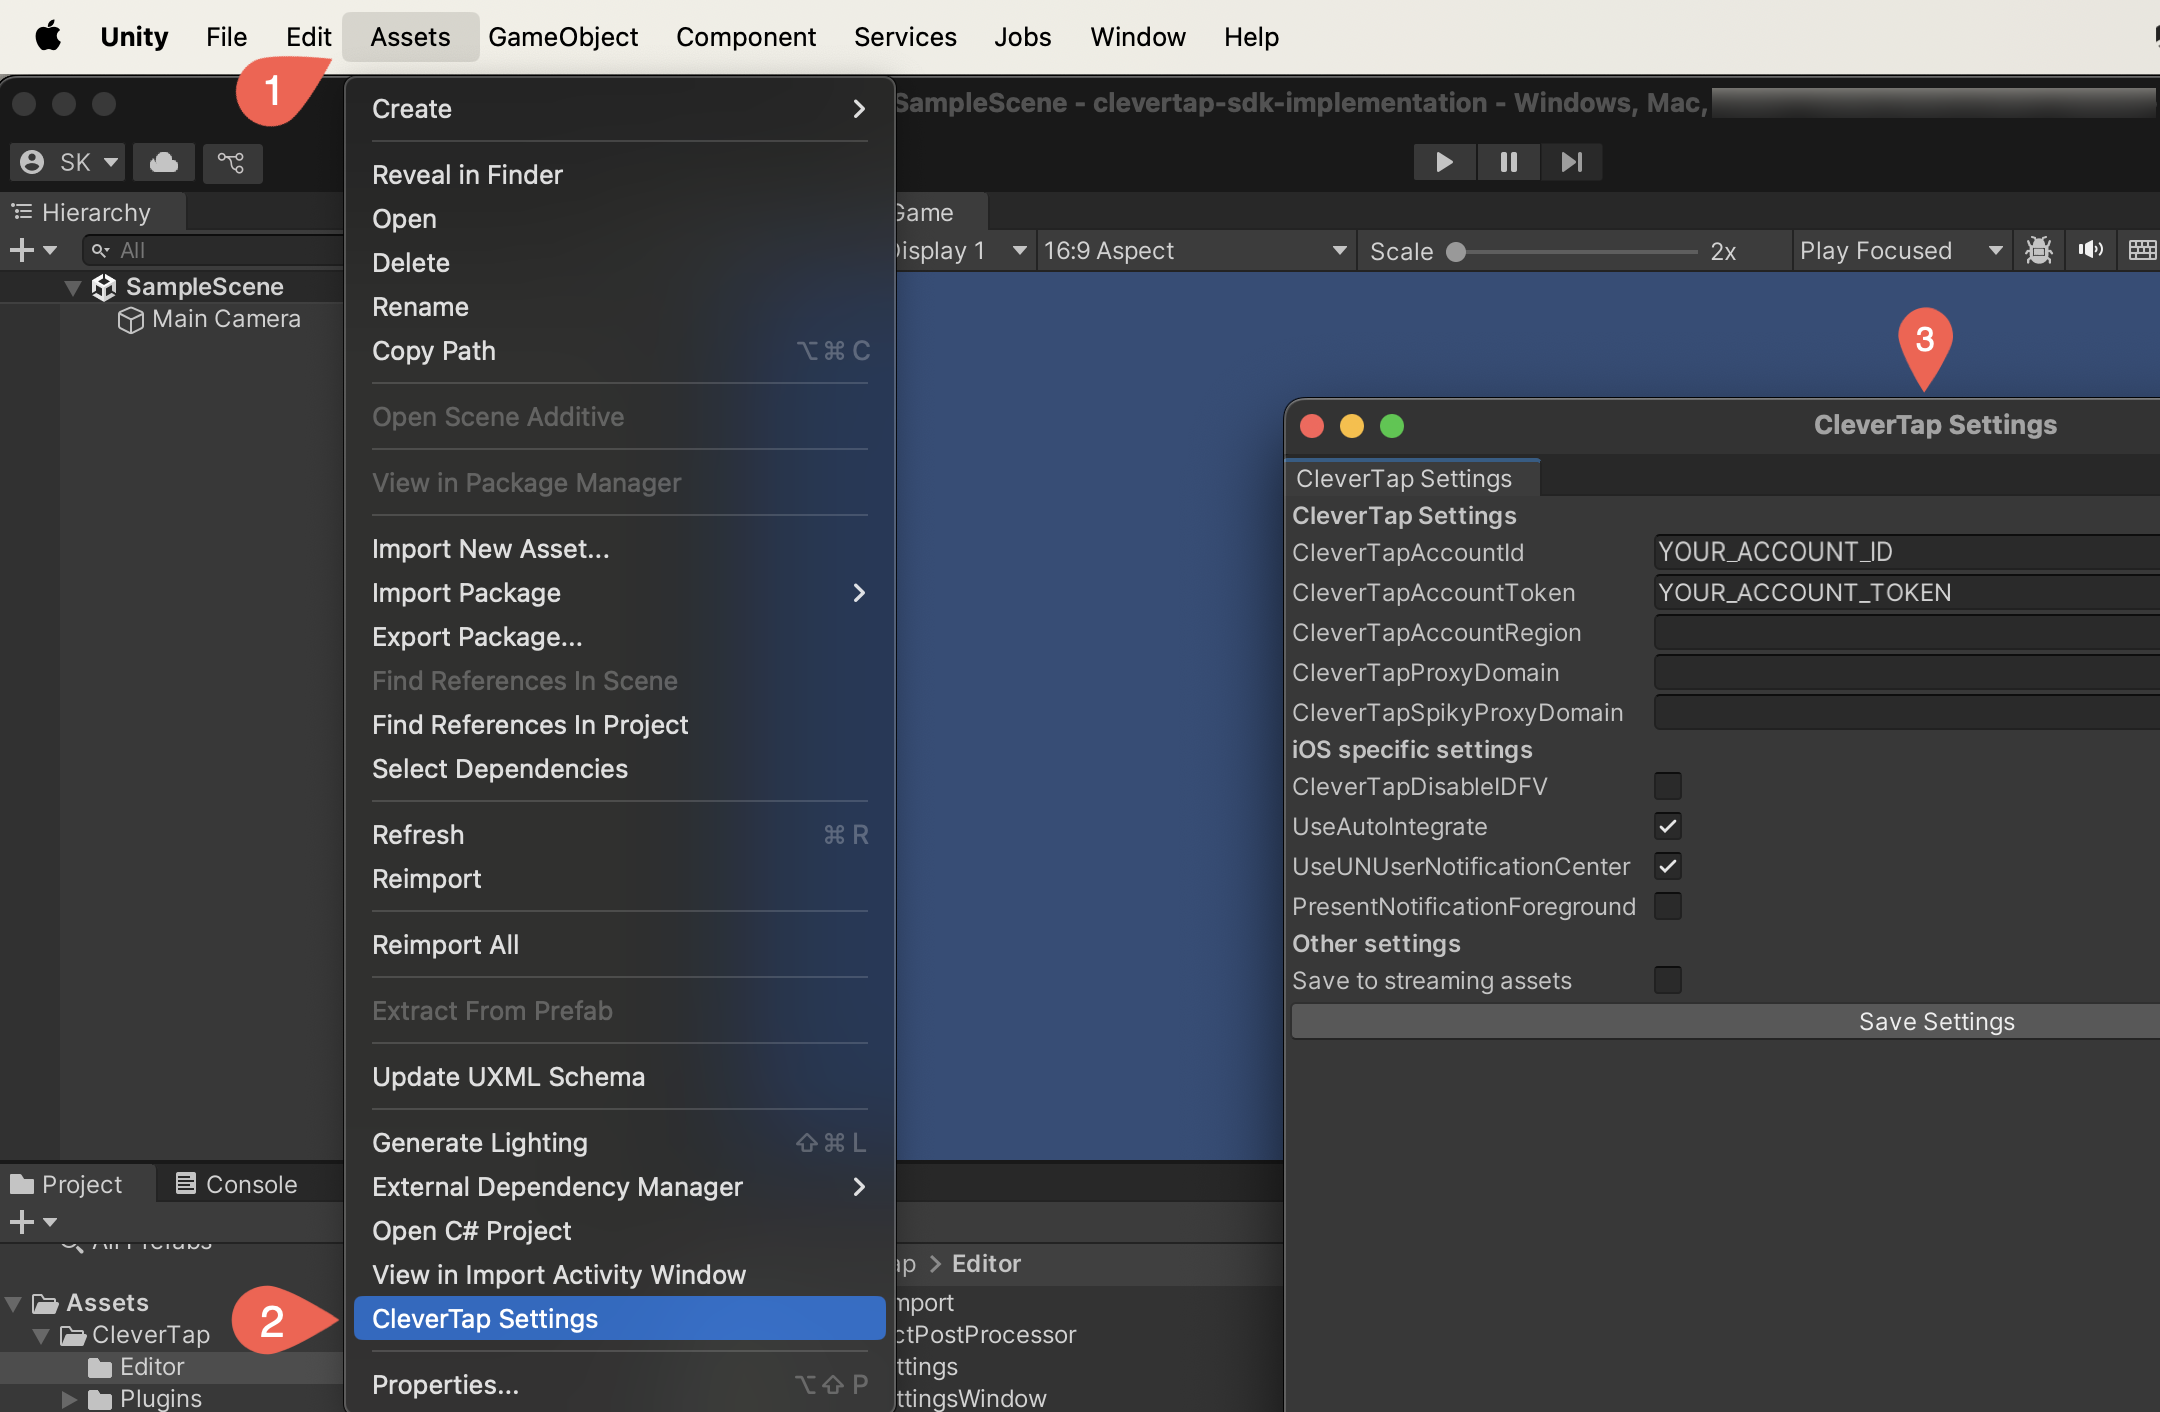Screen dimensions: 2160x1412
Task: Expand the Plugins folder
Action: coord(69,1399)
